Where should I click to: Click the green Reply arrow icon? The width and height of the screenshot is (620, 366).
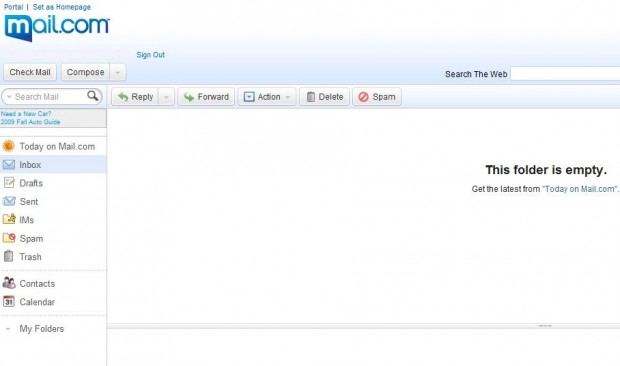pyautogui.click(x=123, y=97)
